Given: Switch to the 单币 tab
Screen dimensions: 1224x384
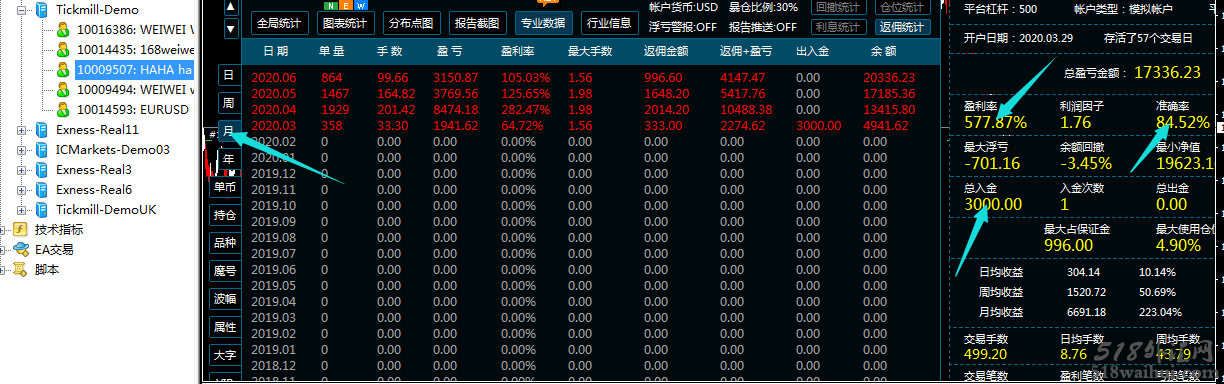Looking at the screenshot, I should (225, 187).
